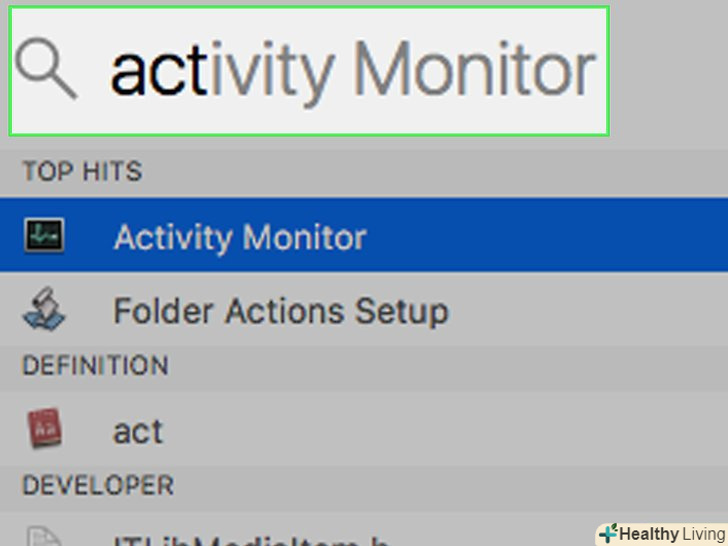This screenshot has height=546, width=728.
Task: Click the typed 'act' text in search
Action: click(158, 72)
